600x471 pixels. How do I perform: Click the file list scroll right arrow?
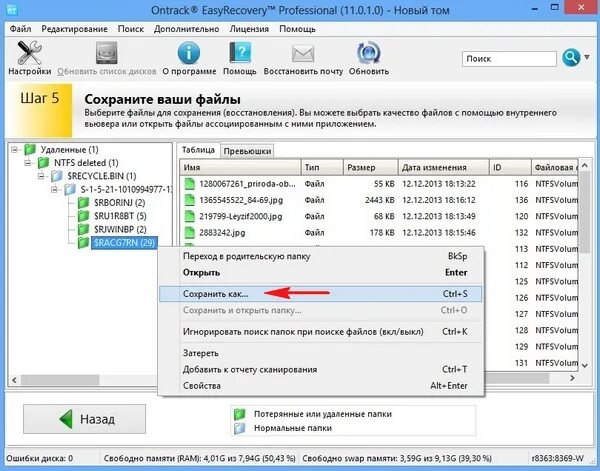point(572,378)
